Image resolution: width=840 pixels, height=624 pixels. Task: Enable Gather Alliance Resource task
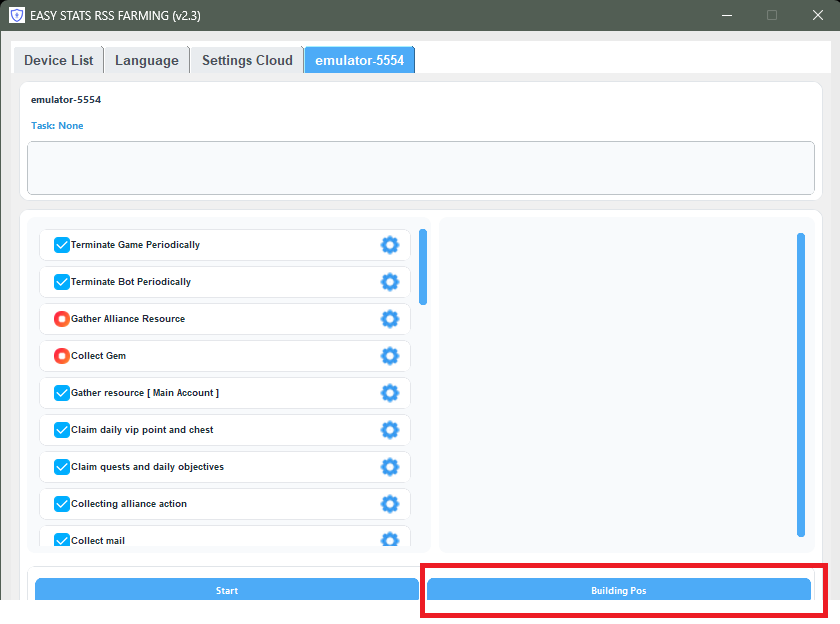(62, 319)
